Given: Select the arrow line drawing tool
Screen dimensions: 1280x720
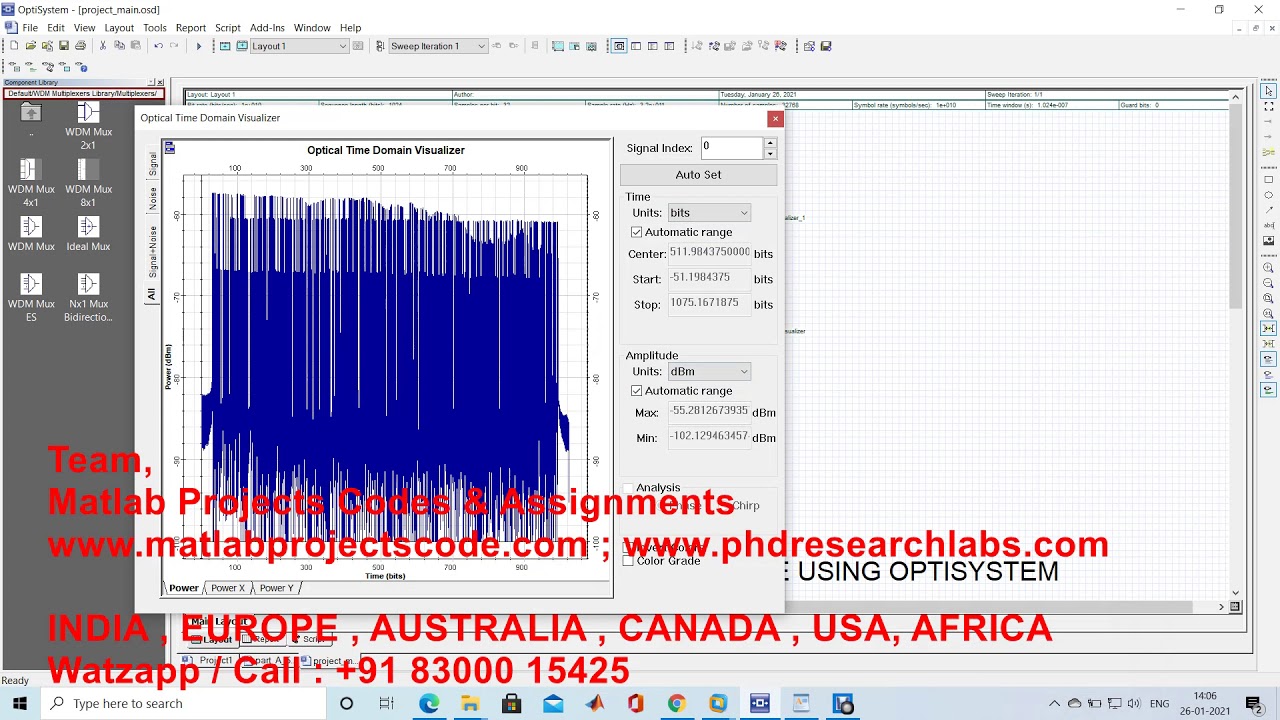Looking at the screenshot, I should [1268, 210].
